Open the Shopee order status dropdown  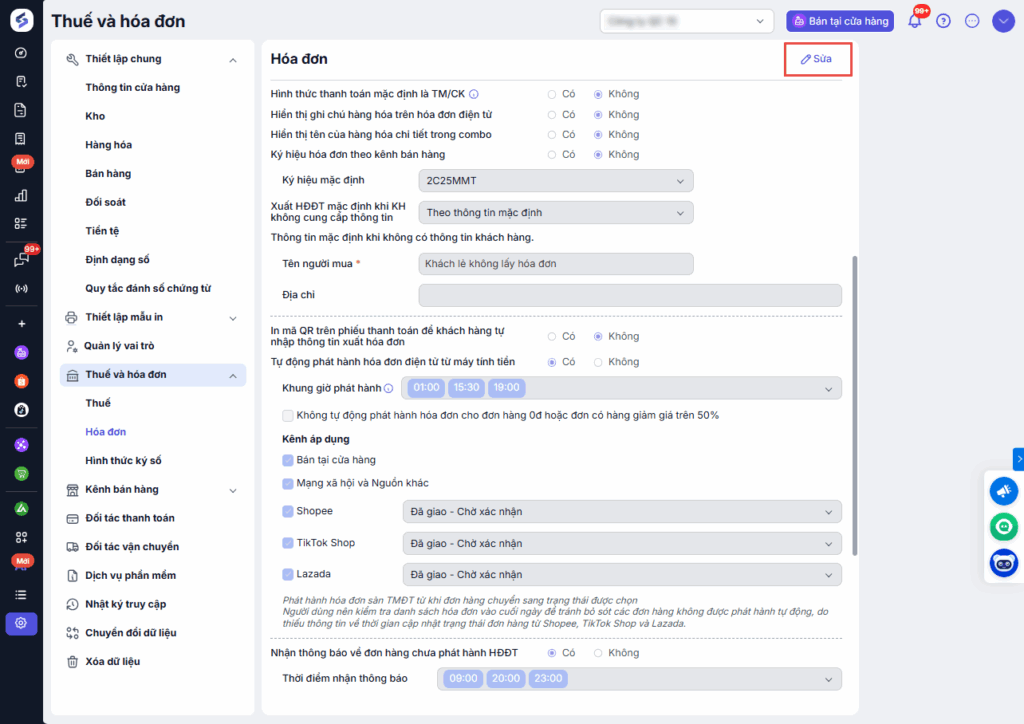coord(622,512)
